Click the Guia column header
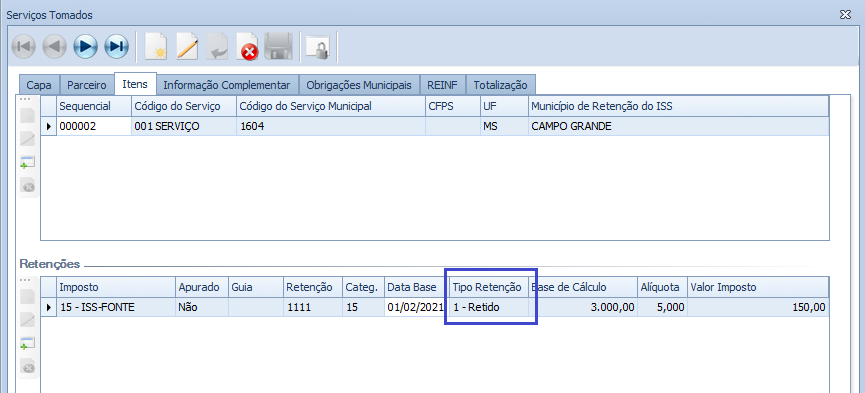The height and width of the screenshot is (393, 865). (255, 287)
